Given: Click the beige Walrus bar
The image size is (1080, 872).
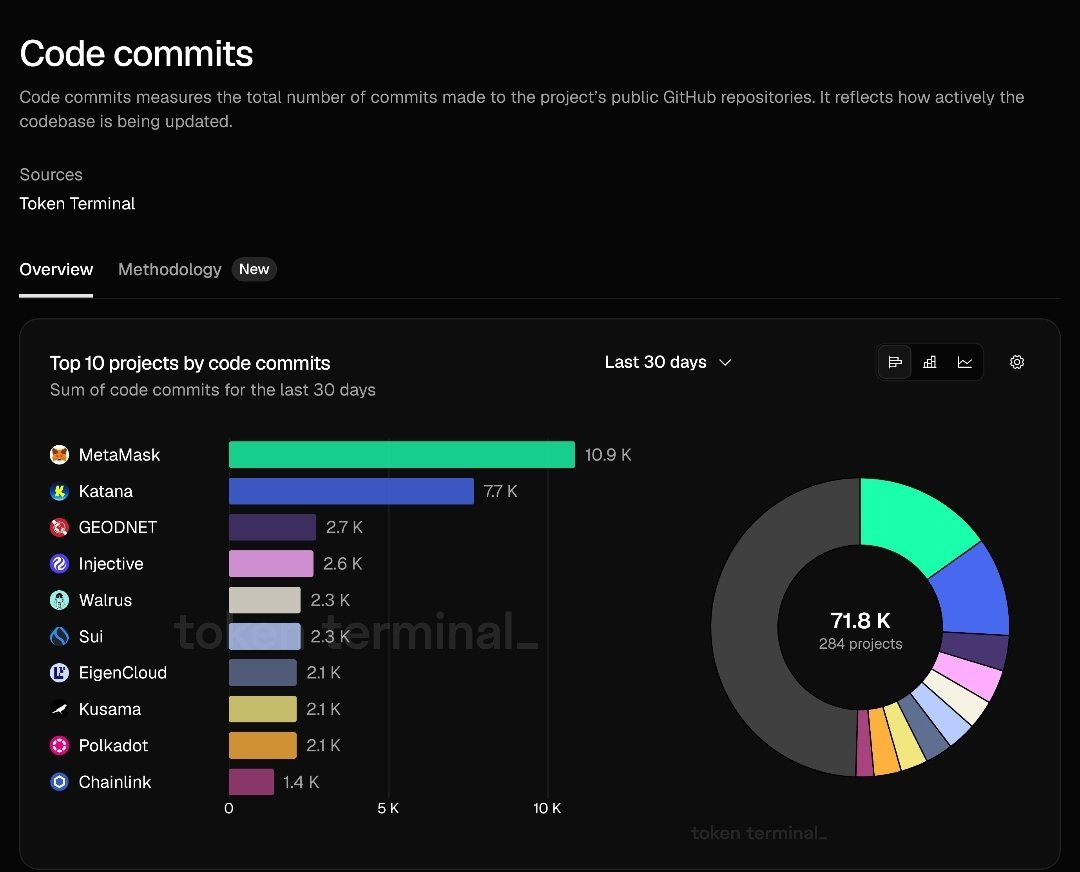Looking at the screenshot, I should (264, 600).
